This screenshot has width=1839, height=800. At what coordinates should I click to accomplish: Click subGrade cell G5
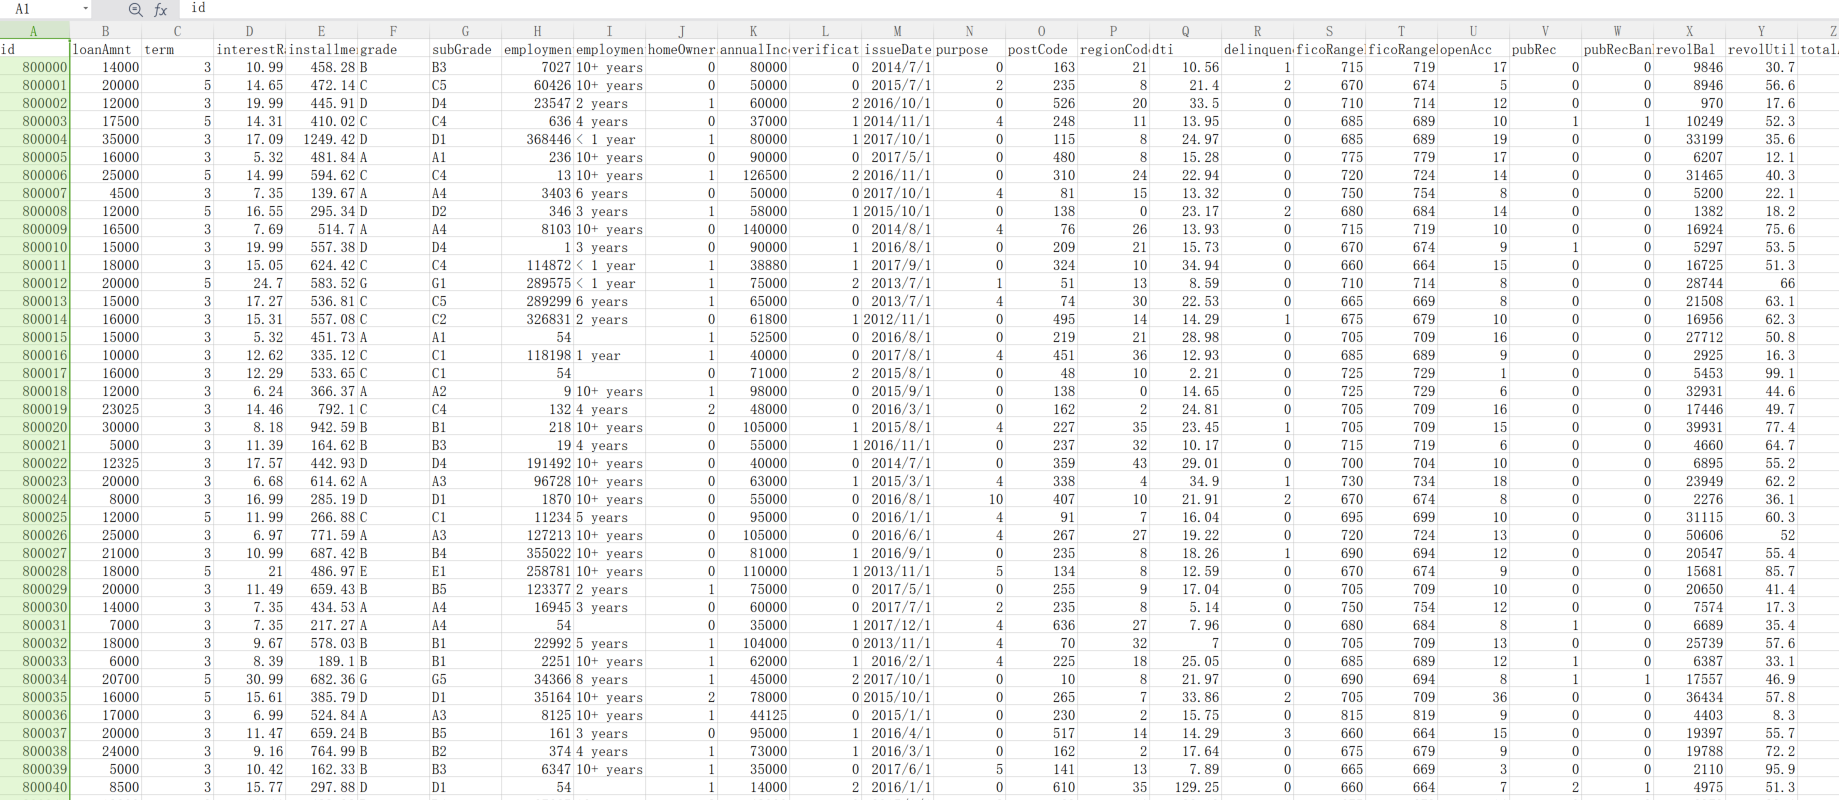[465, 679]
